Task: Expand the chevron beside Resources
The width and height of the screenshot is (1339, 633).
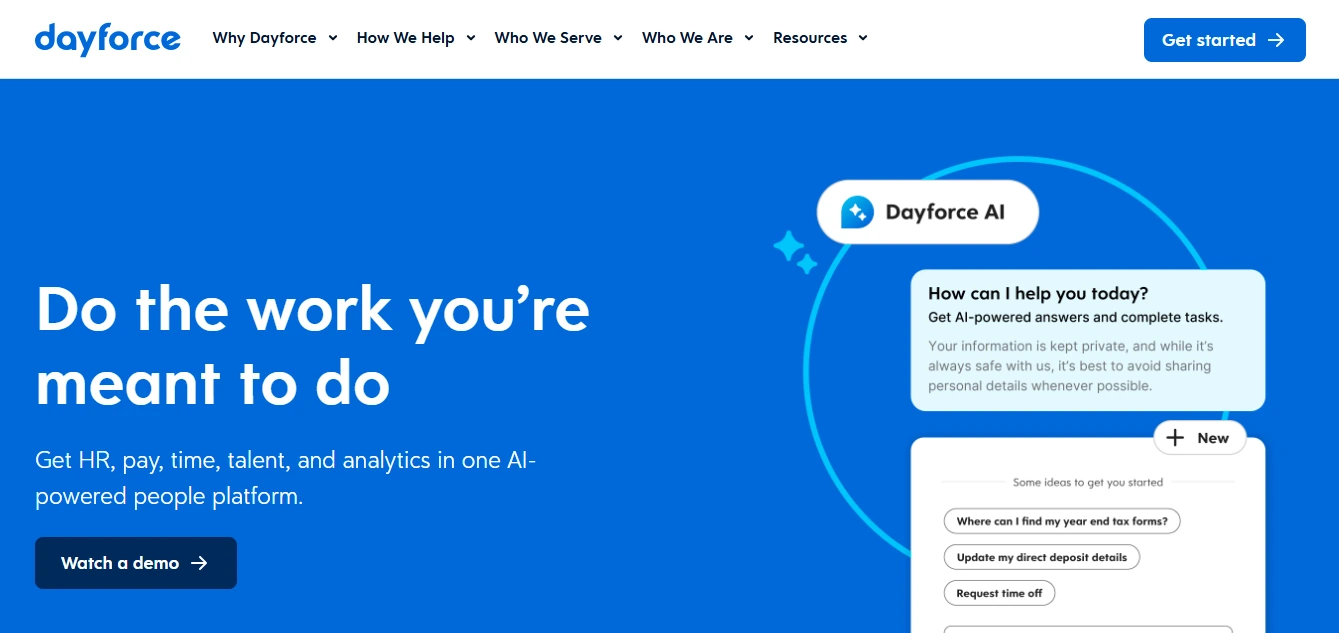Action: click(863, 38)
